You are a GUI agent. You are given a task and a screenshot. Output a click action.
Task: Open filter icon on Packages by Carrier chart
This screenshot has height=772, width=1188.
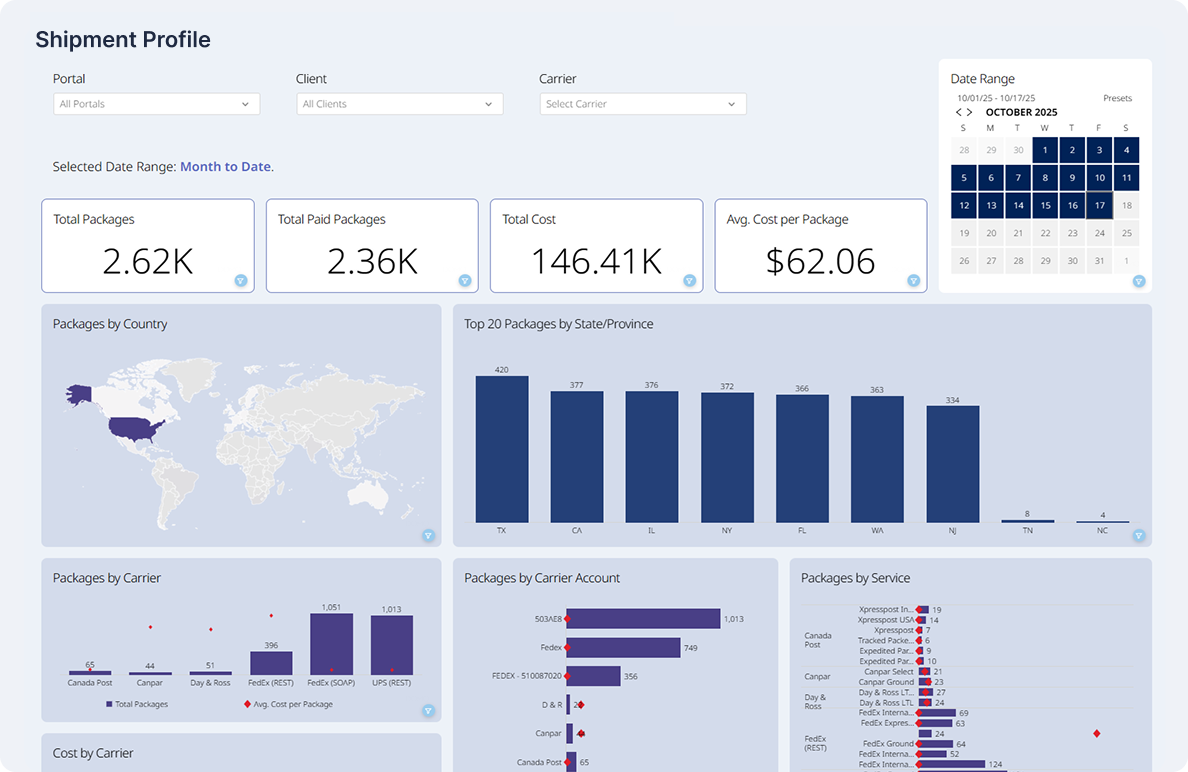[428, 711]
